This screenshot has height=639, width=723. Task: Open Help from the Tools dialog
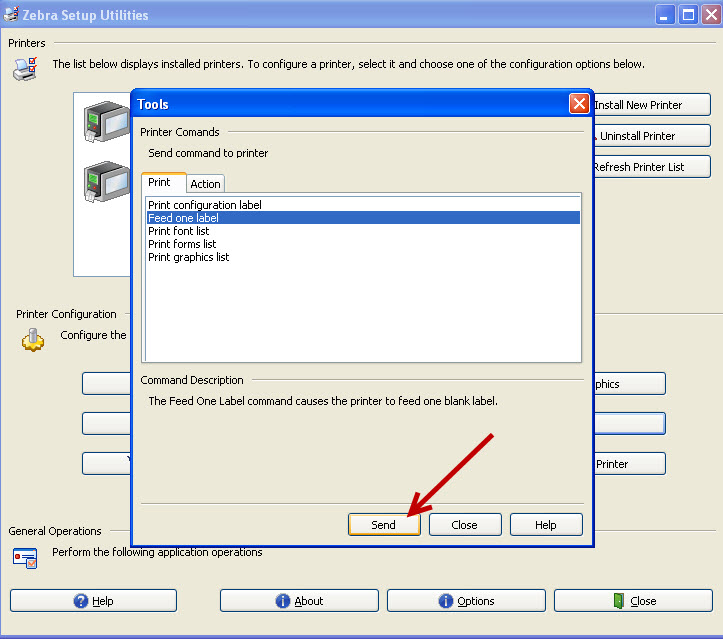(545, 525)
